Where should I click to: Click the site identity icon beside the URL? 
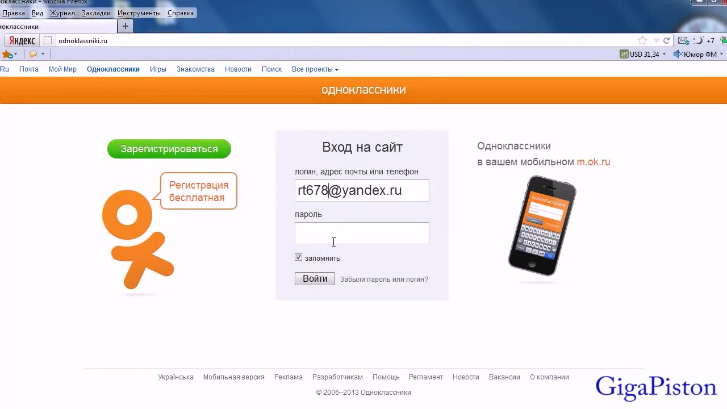47,41
